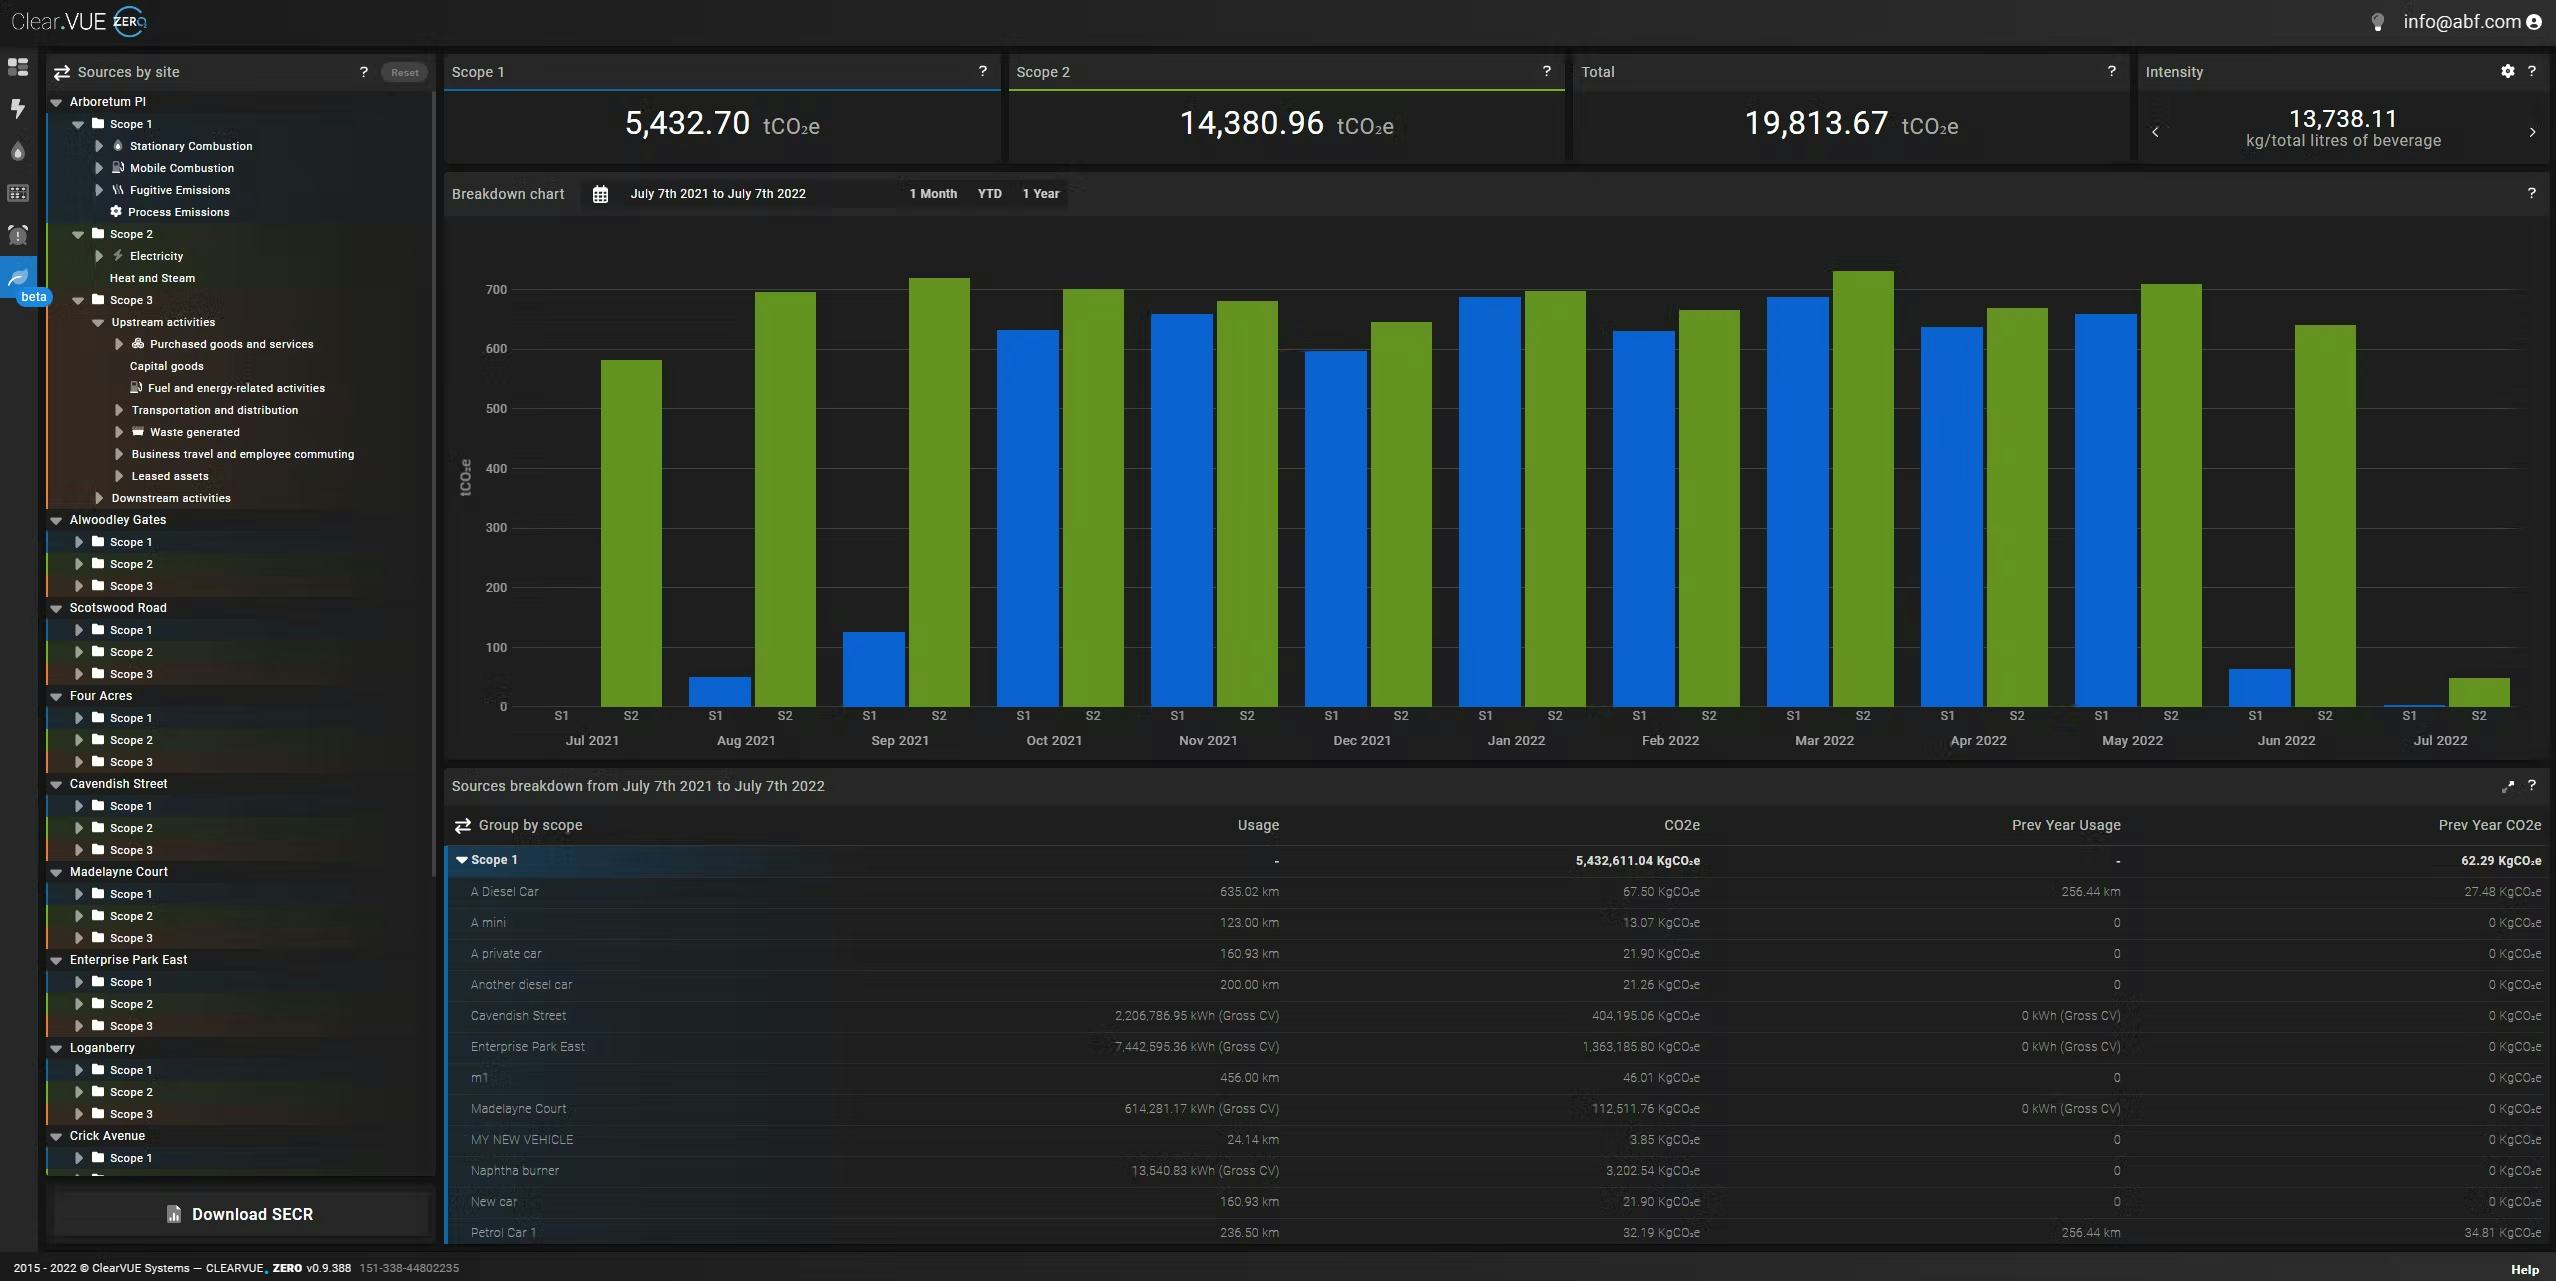Open the water droplet icon in sidebar
Viewport: 2556px width, 1281px height.
point(18,152)
